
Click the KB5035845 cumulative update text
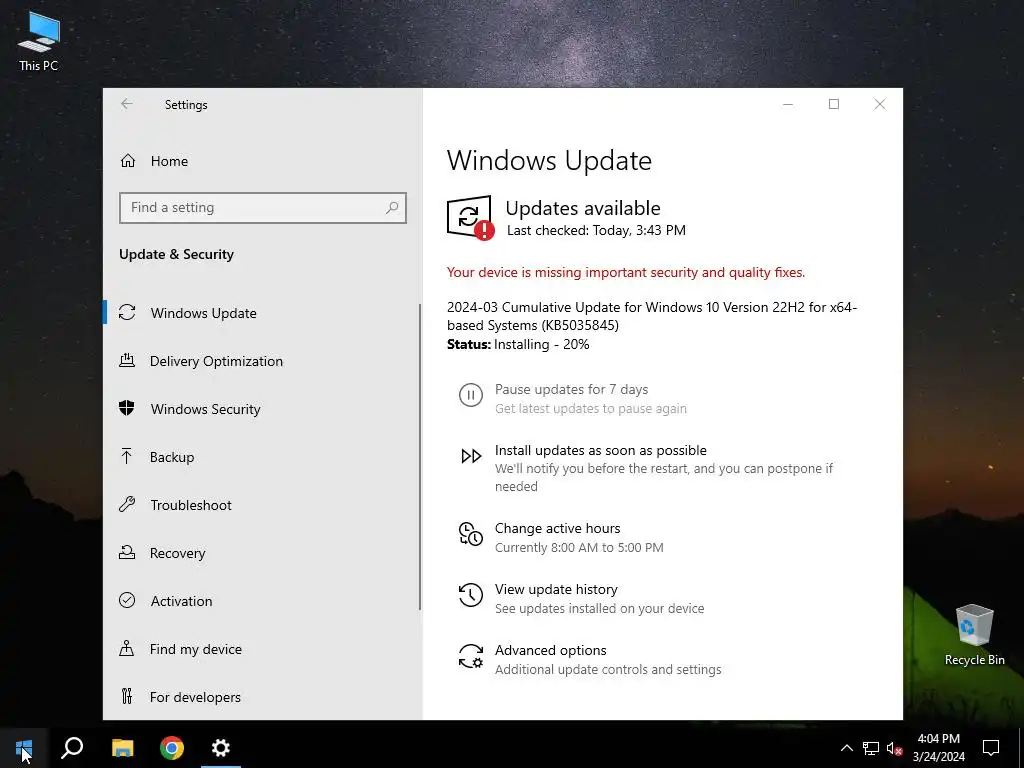[x=652, y=316]
